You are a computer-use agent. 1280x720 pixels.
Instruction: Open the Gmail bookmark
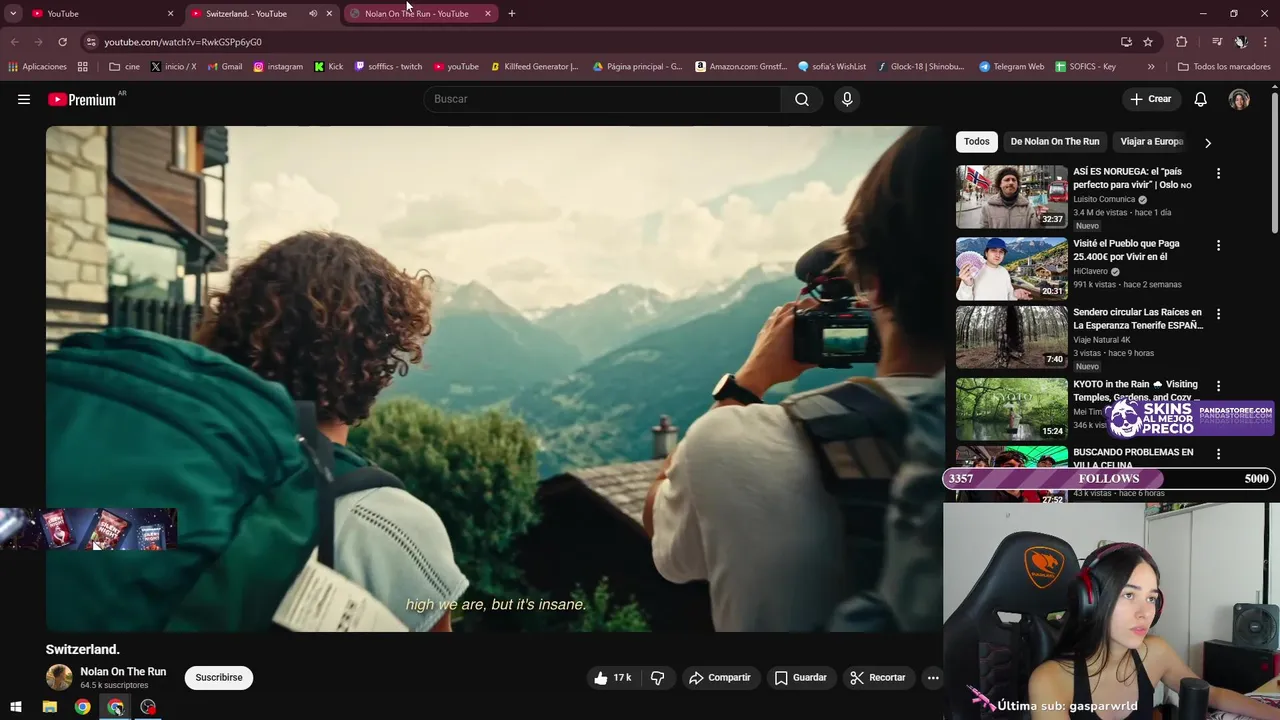coord(224,67)
